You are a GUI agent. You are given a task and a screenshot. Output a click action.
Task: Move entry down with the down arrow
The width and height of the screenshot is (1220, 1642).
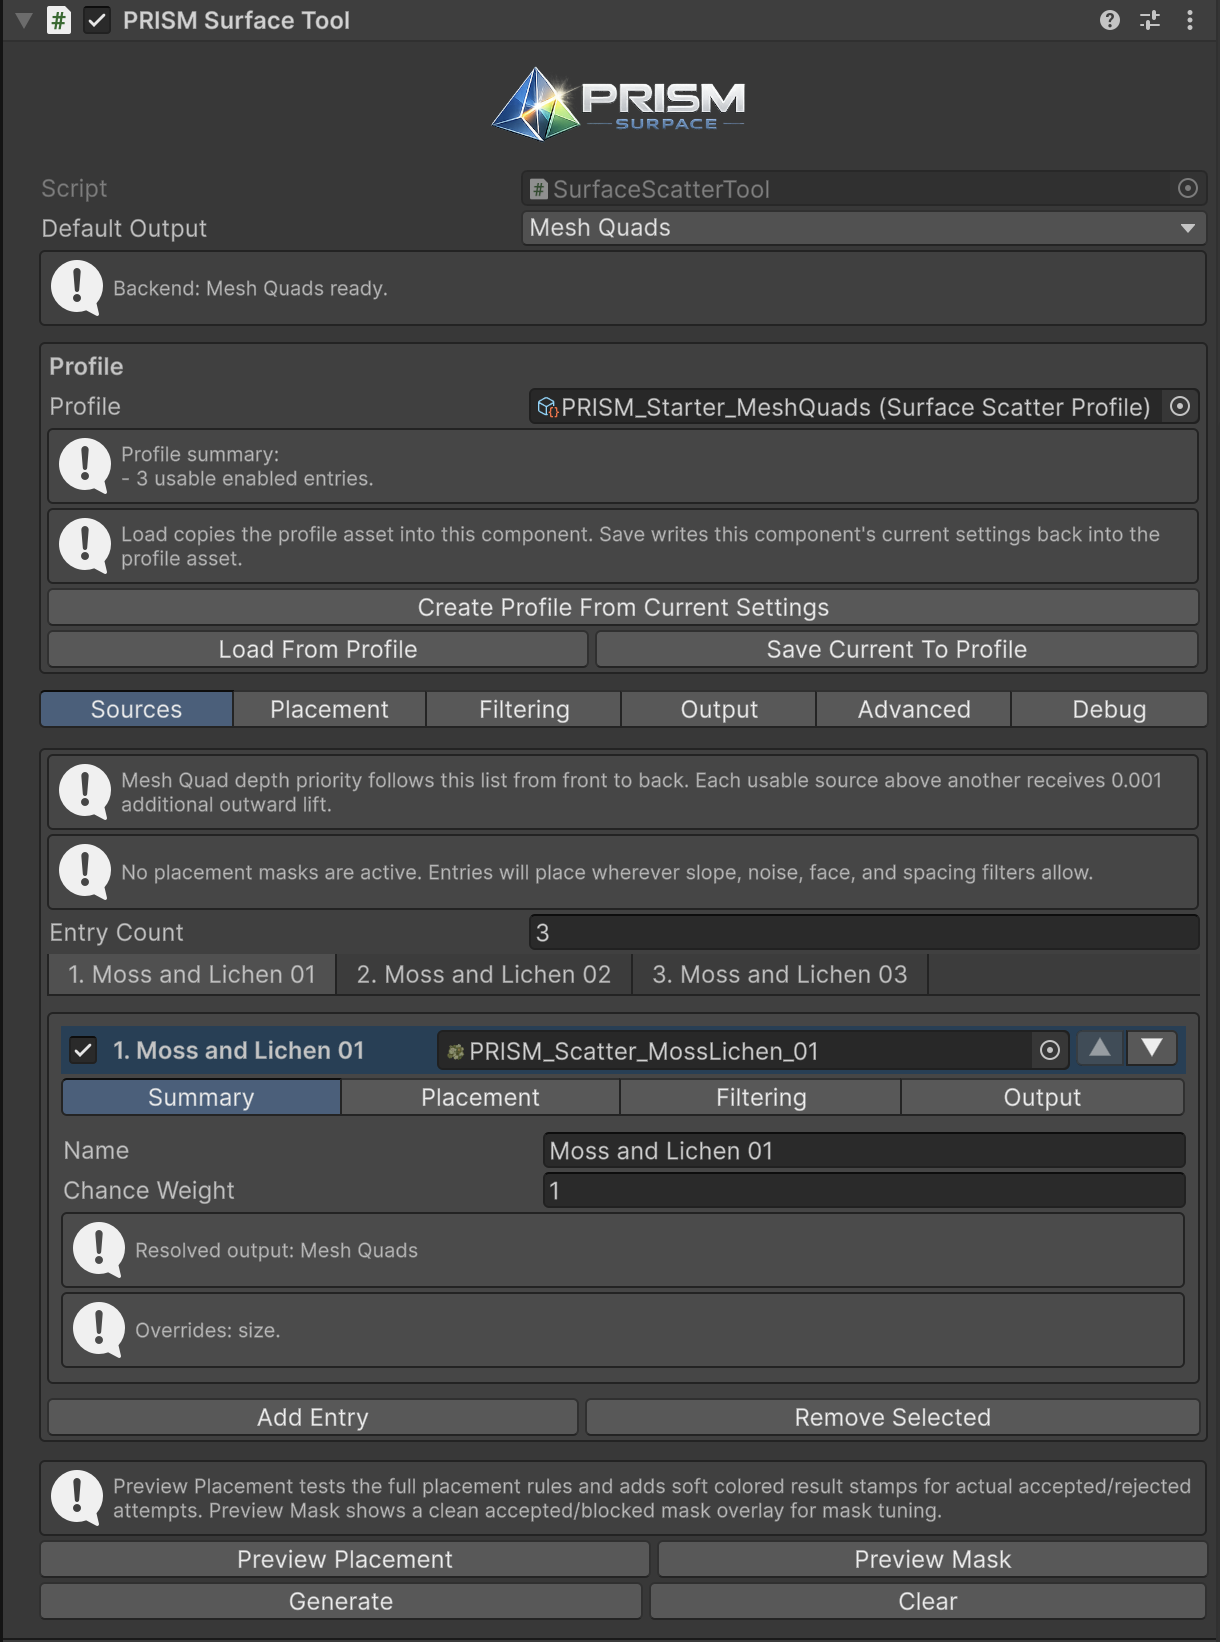1152,1048
